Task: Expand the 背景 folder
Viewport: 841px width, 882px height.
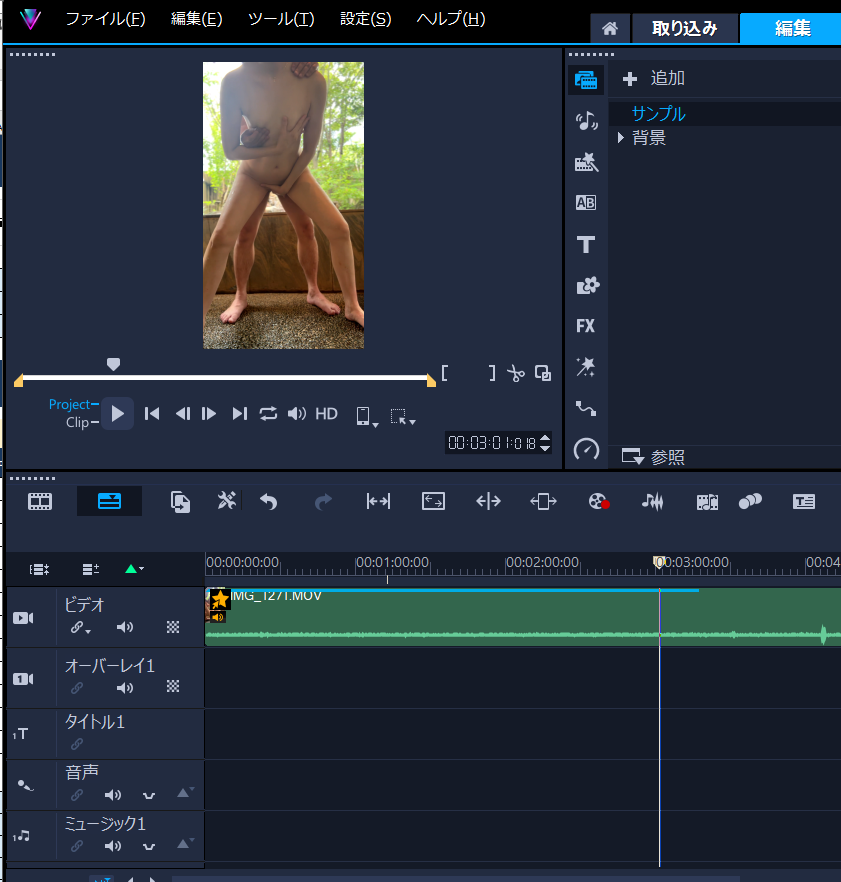Action: (x=620, y=138)
